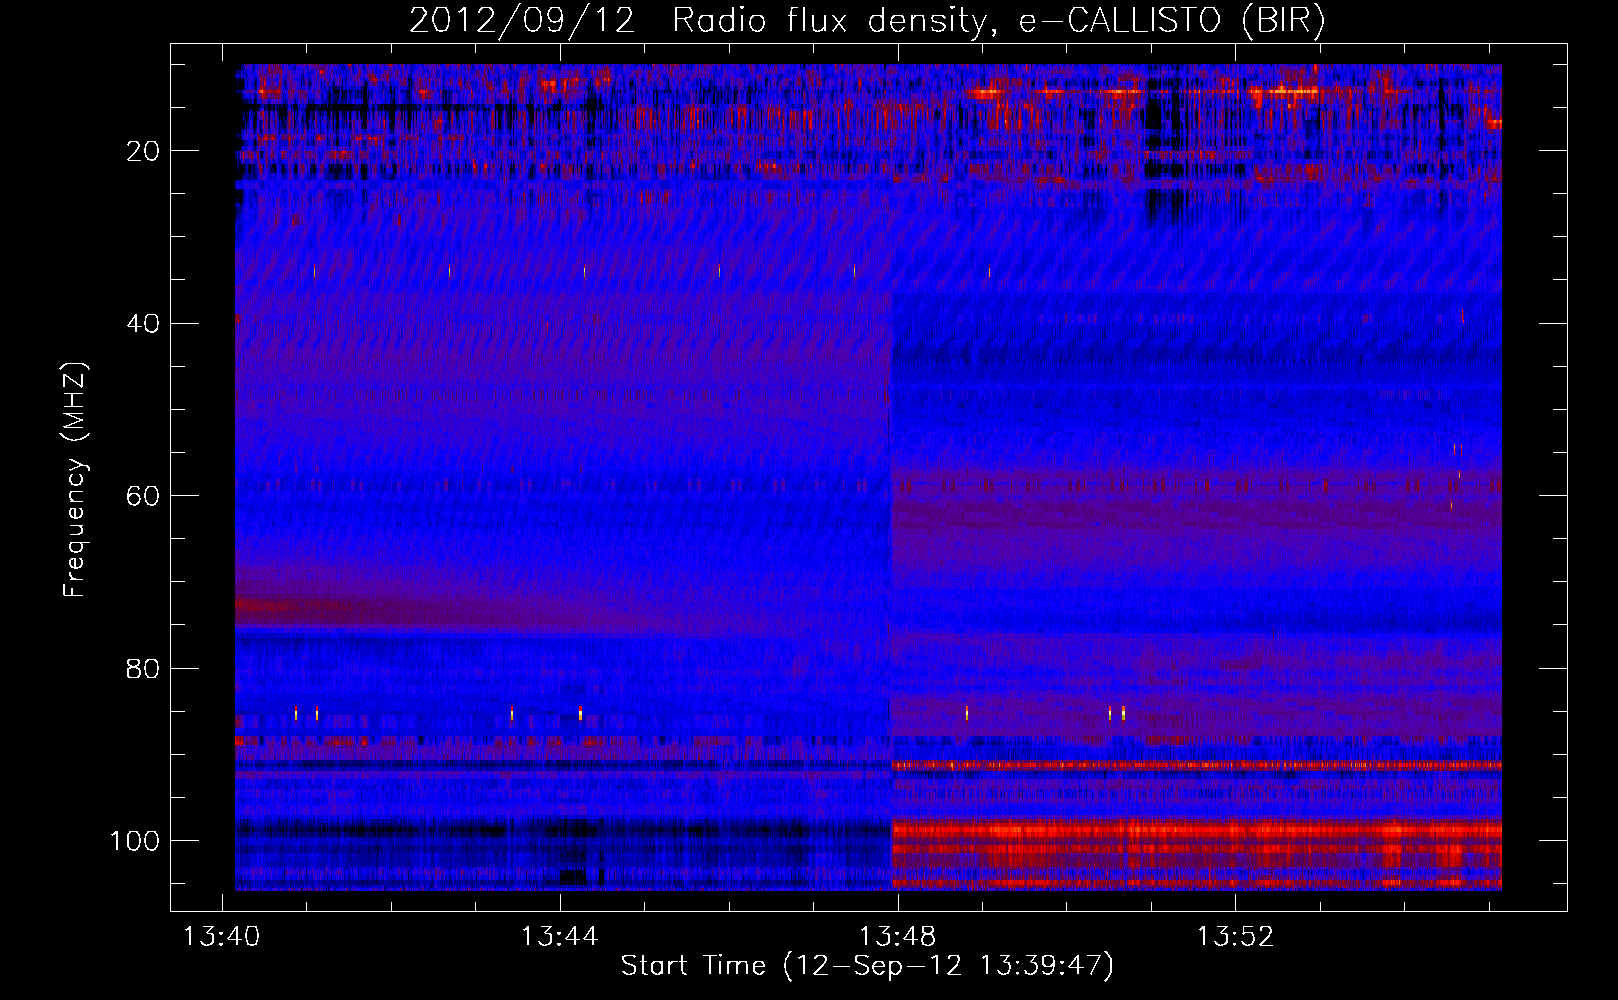
Task: Click the plot title '2012/09/12 Radio flux density'
Action: (x=867, y=20)
